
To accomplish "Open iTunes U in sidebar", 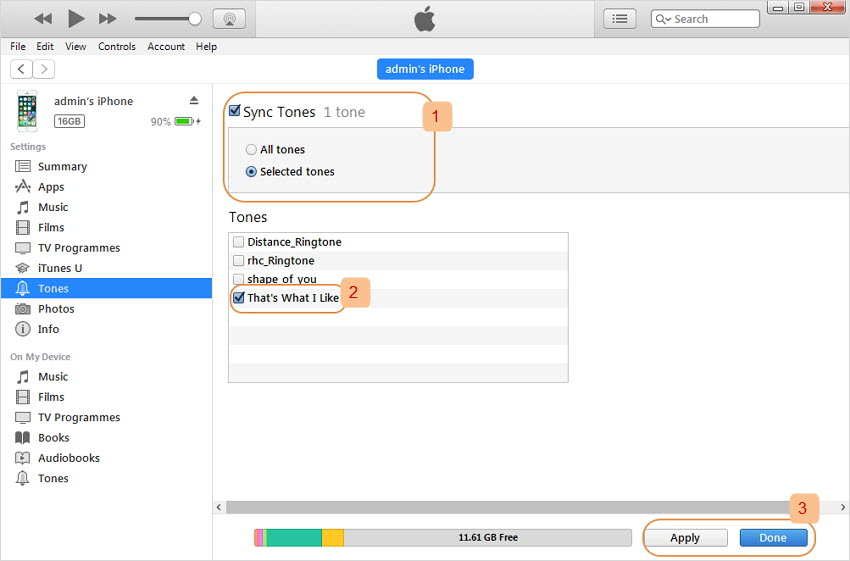I will [106, 268].
